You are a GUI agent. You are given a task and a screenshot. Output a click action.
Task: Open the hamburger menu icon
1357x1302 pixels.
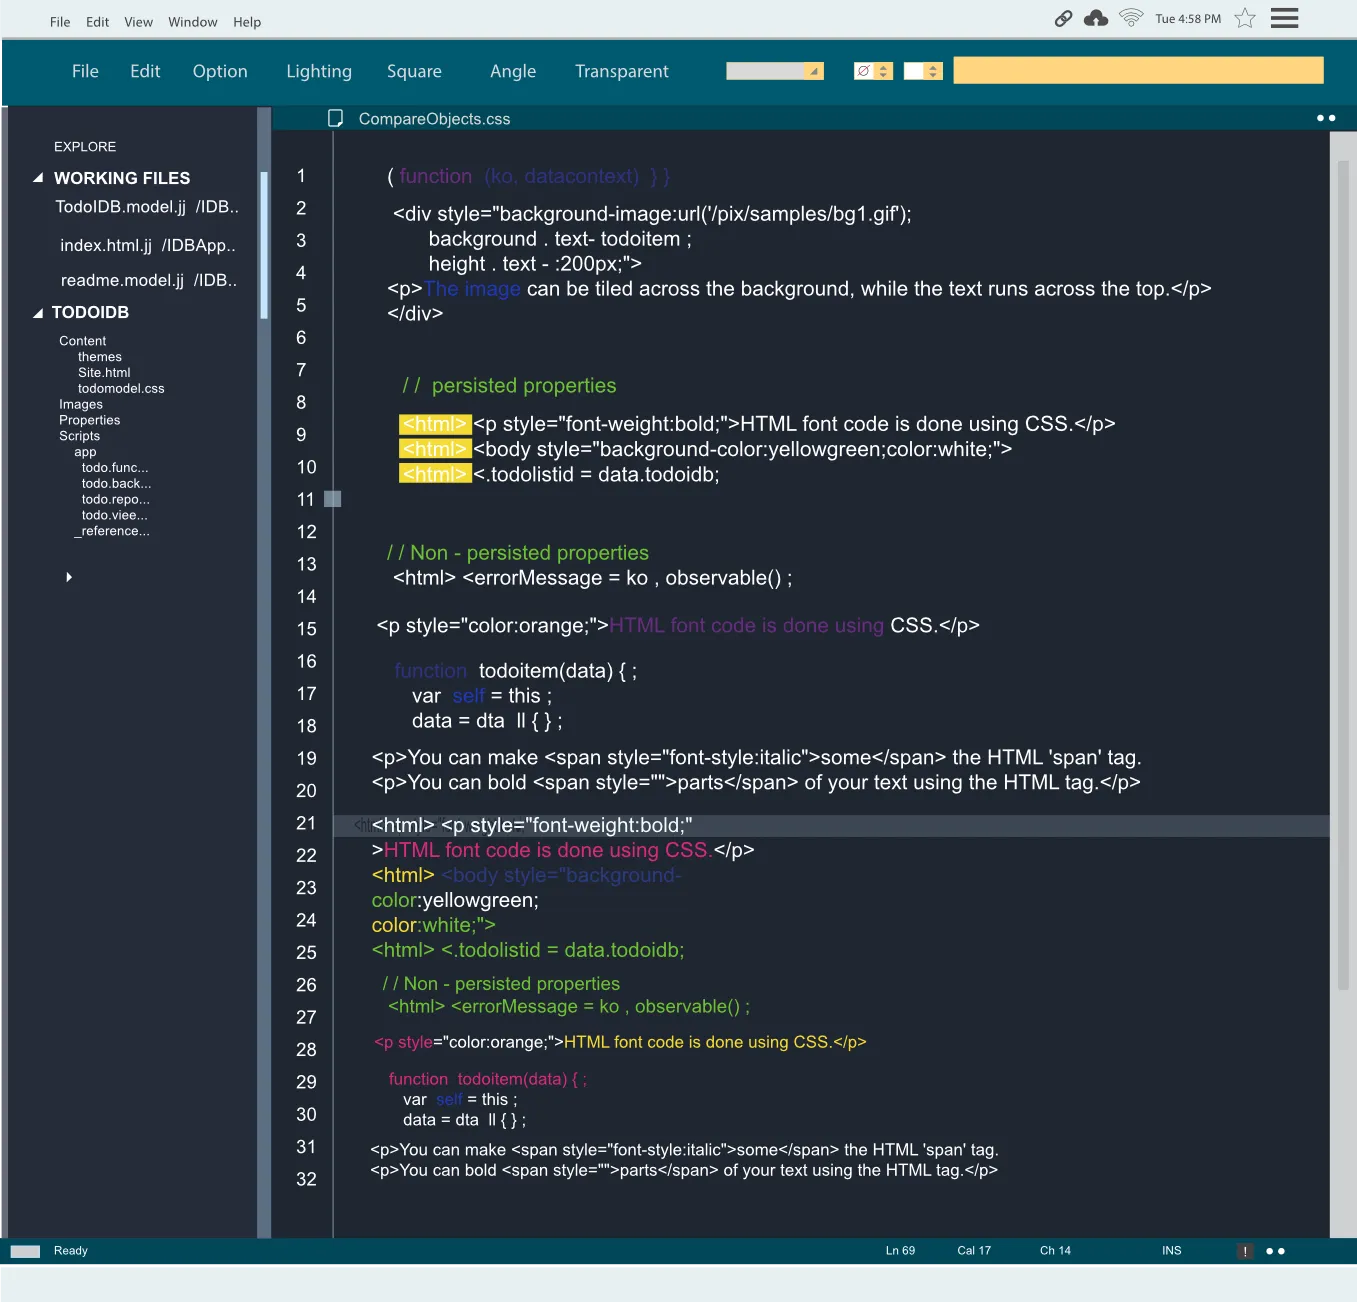[1284, 18]
